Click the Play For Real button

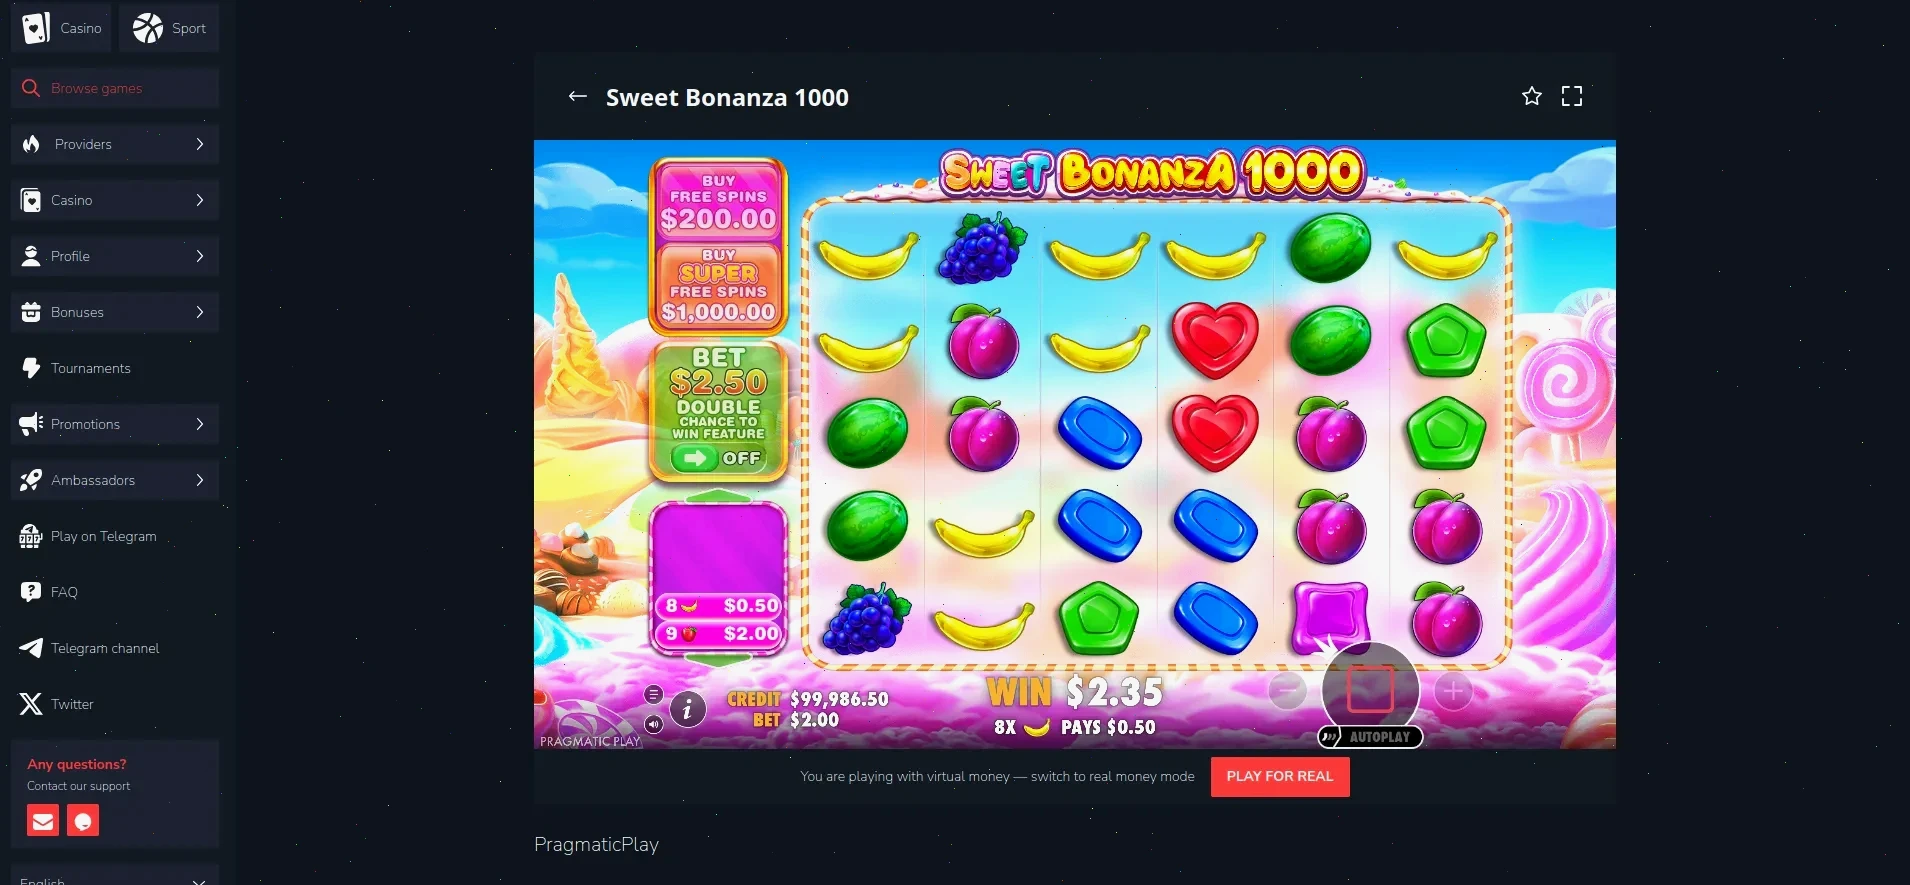[x=1280, y=777]
